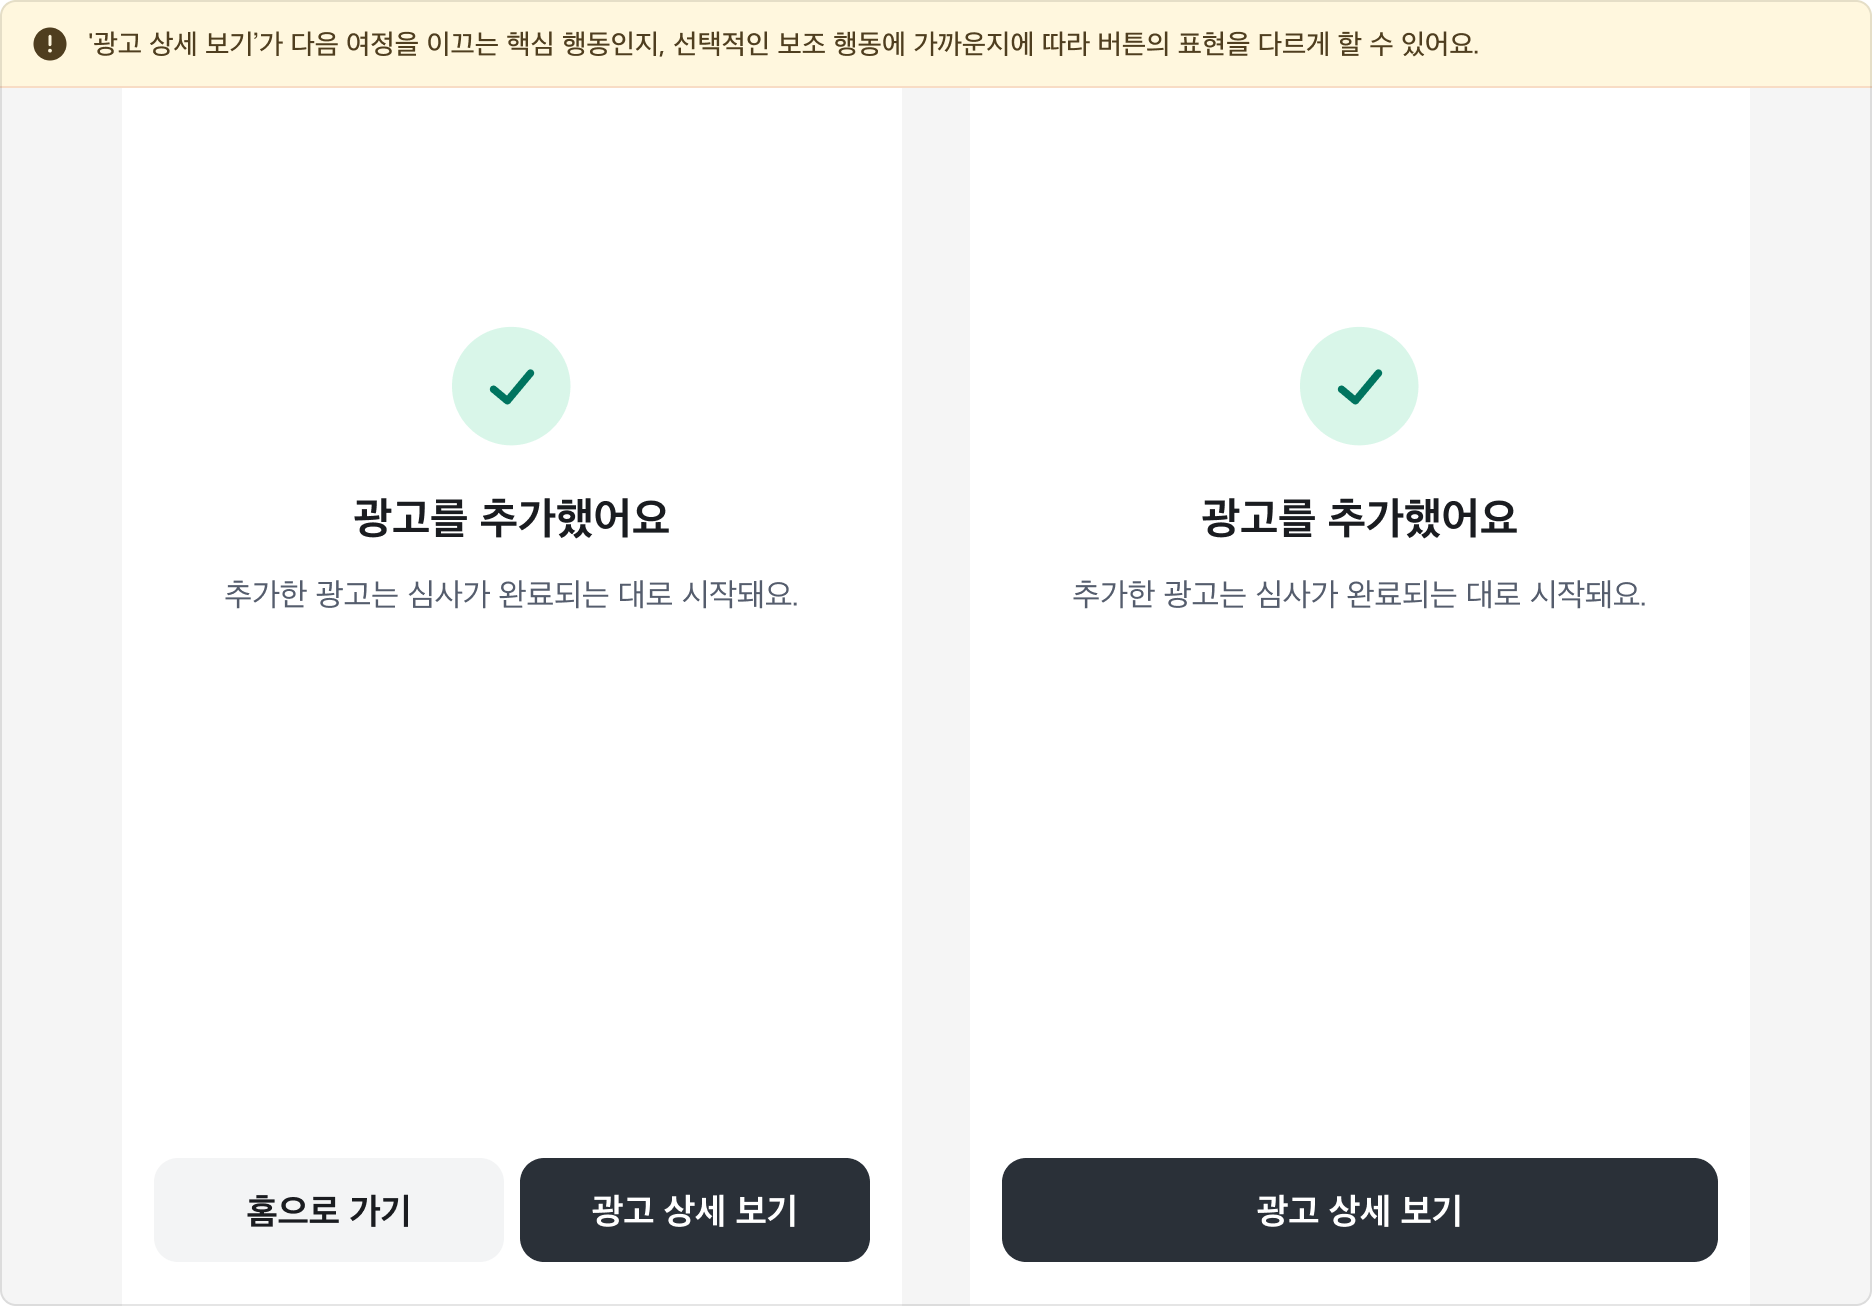
Task: Select the subtitle text about 심사 완료 on right
Action: click(x=1358, y=594)
